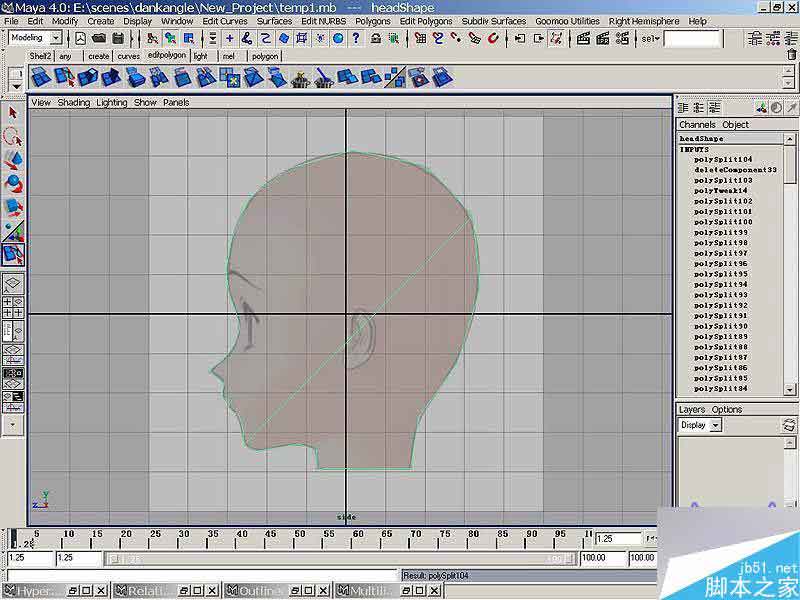Click the Outliner button on the taskbar
The width and height of the screenshot is (800, 600).
[258, 590]
